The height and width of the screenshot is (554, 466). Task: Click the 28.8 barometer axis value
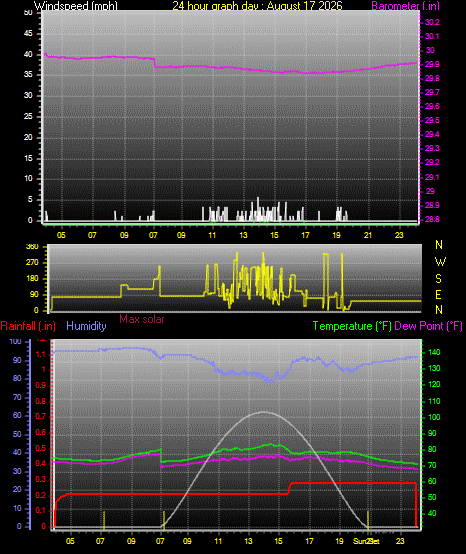[432, 219]
